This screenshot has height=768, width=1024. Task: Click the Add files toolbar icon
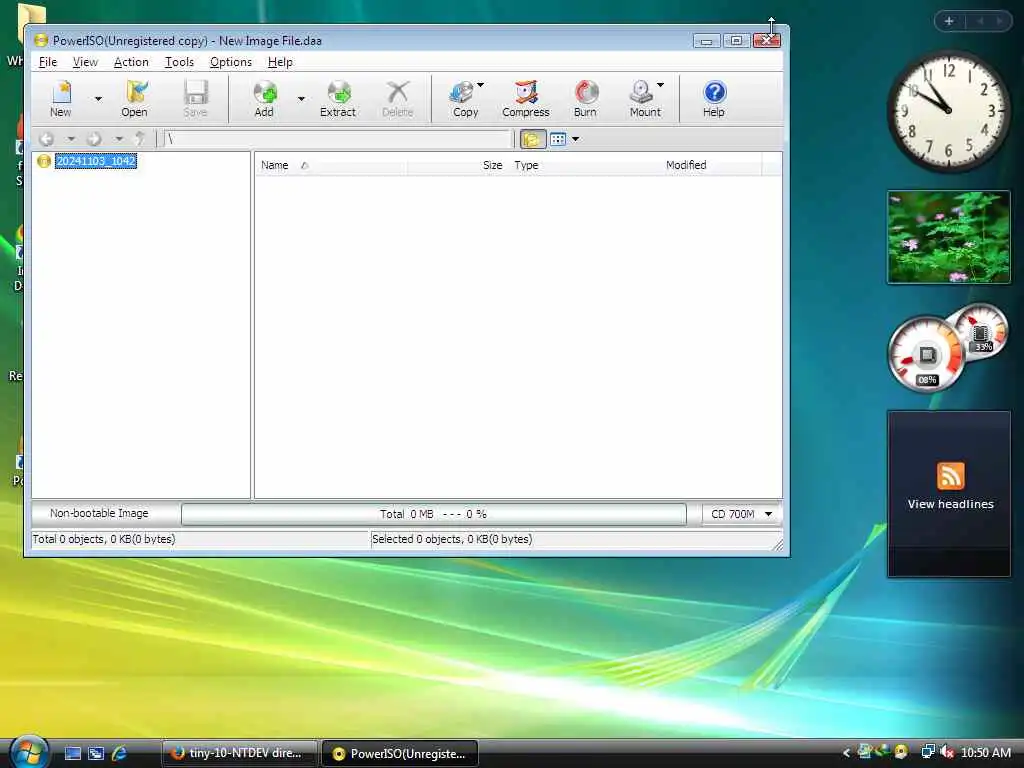pos(264,98)
